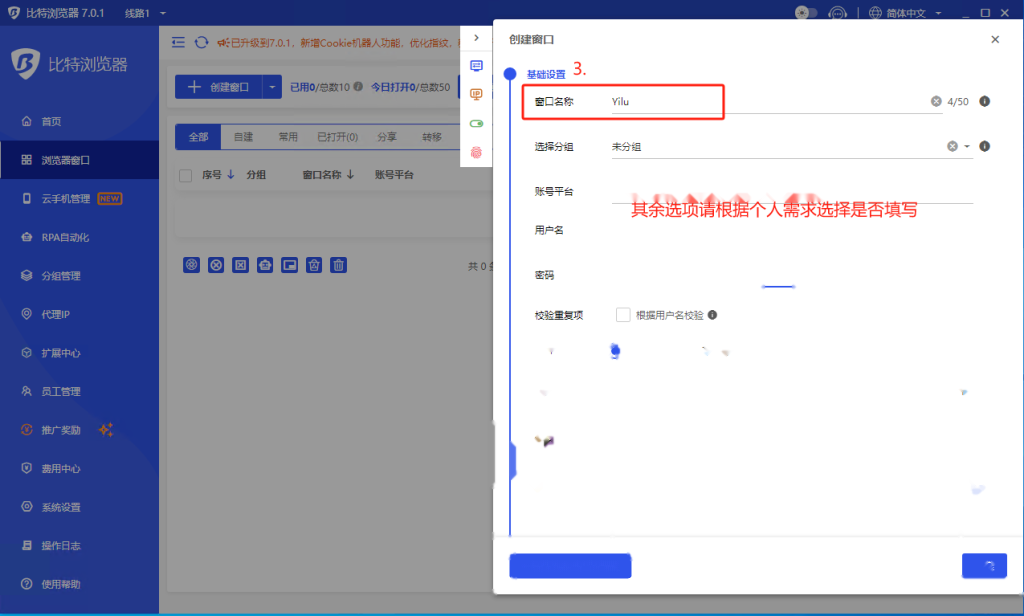Screen dimensions: 1024x616
Task: Click the 扩展中心 cube icon
Action: (x=27, y=353)
